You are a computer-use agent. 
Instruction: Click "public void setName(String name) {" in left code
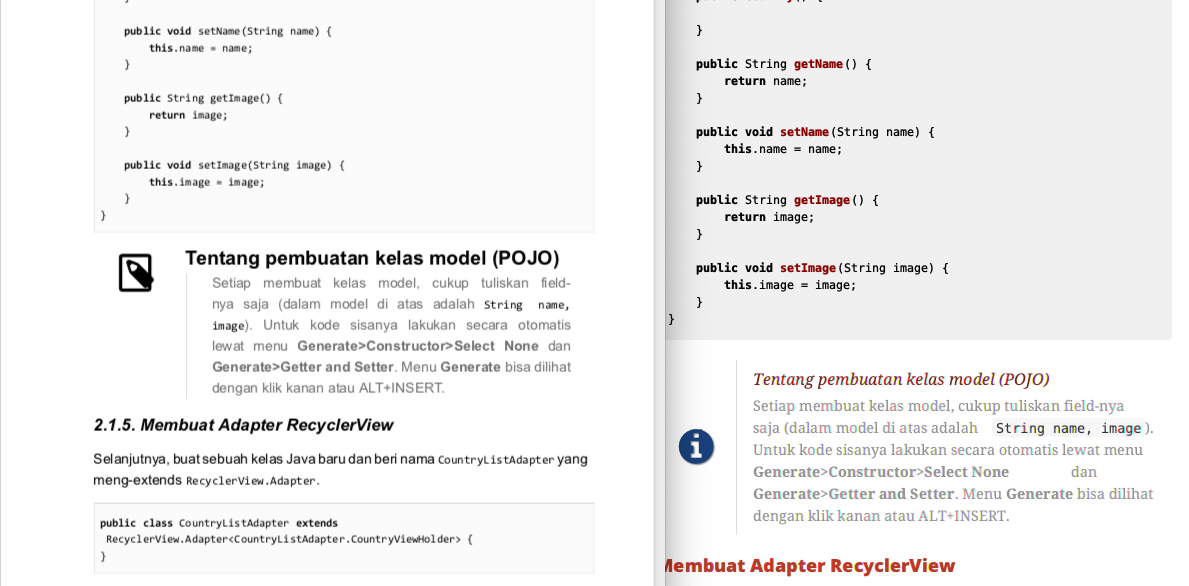click(228, 31)
